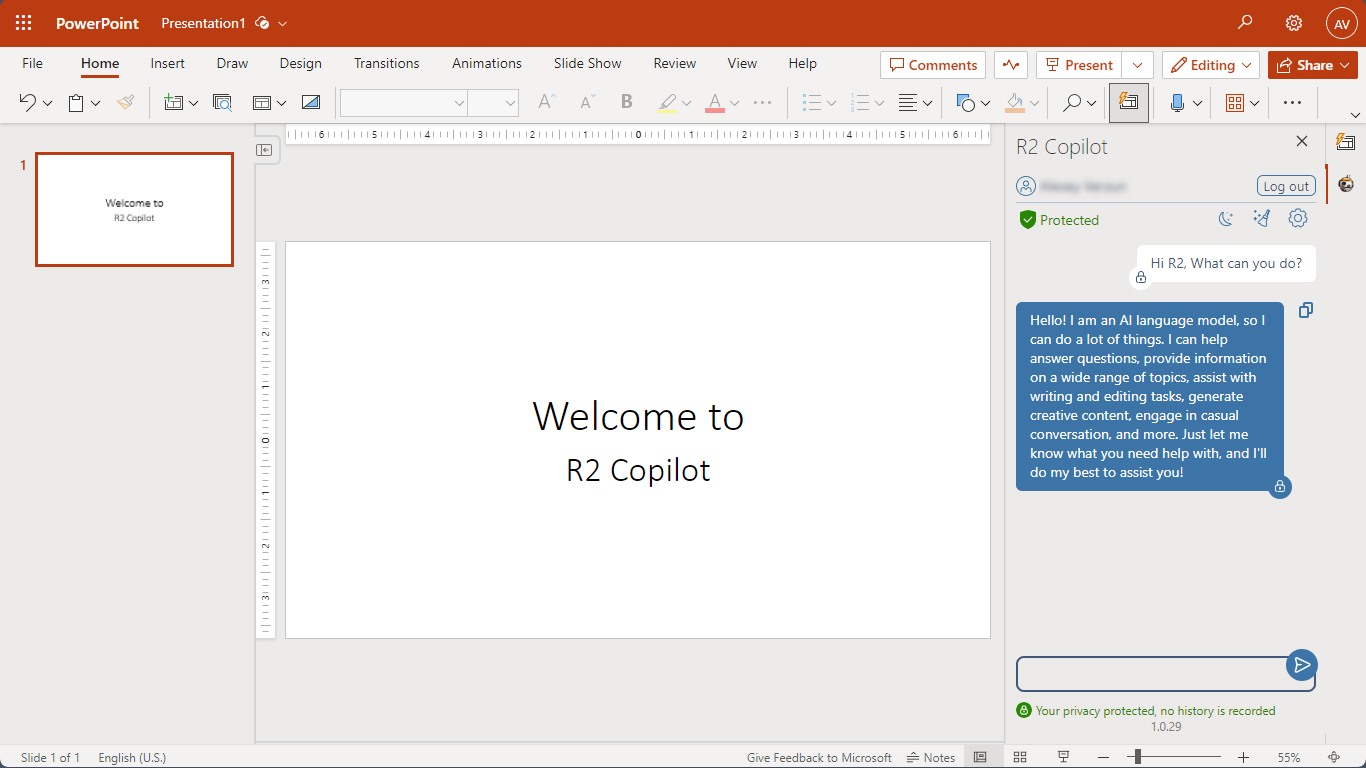The image size is (1366, 768).
Task: Open R2 Copilot settings gear
Action: (x=1298, y=219)
